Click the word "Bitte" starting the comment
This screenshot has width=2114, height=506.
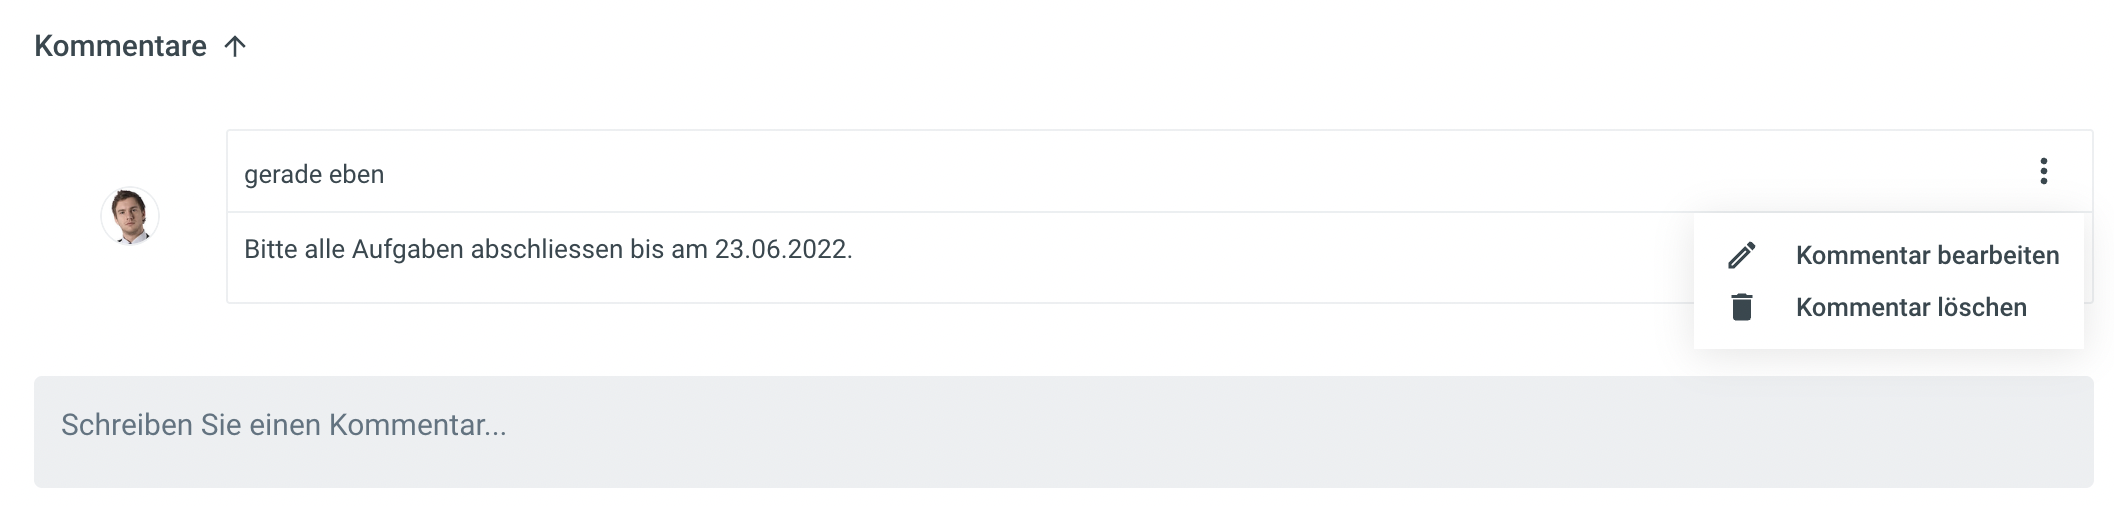pos(270,249)
